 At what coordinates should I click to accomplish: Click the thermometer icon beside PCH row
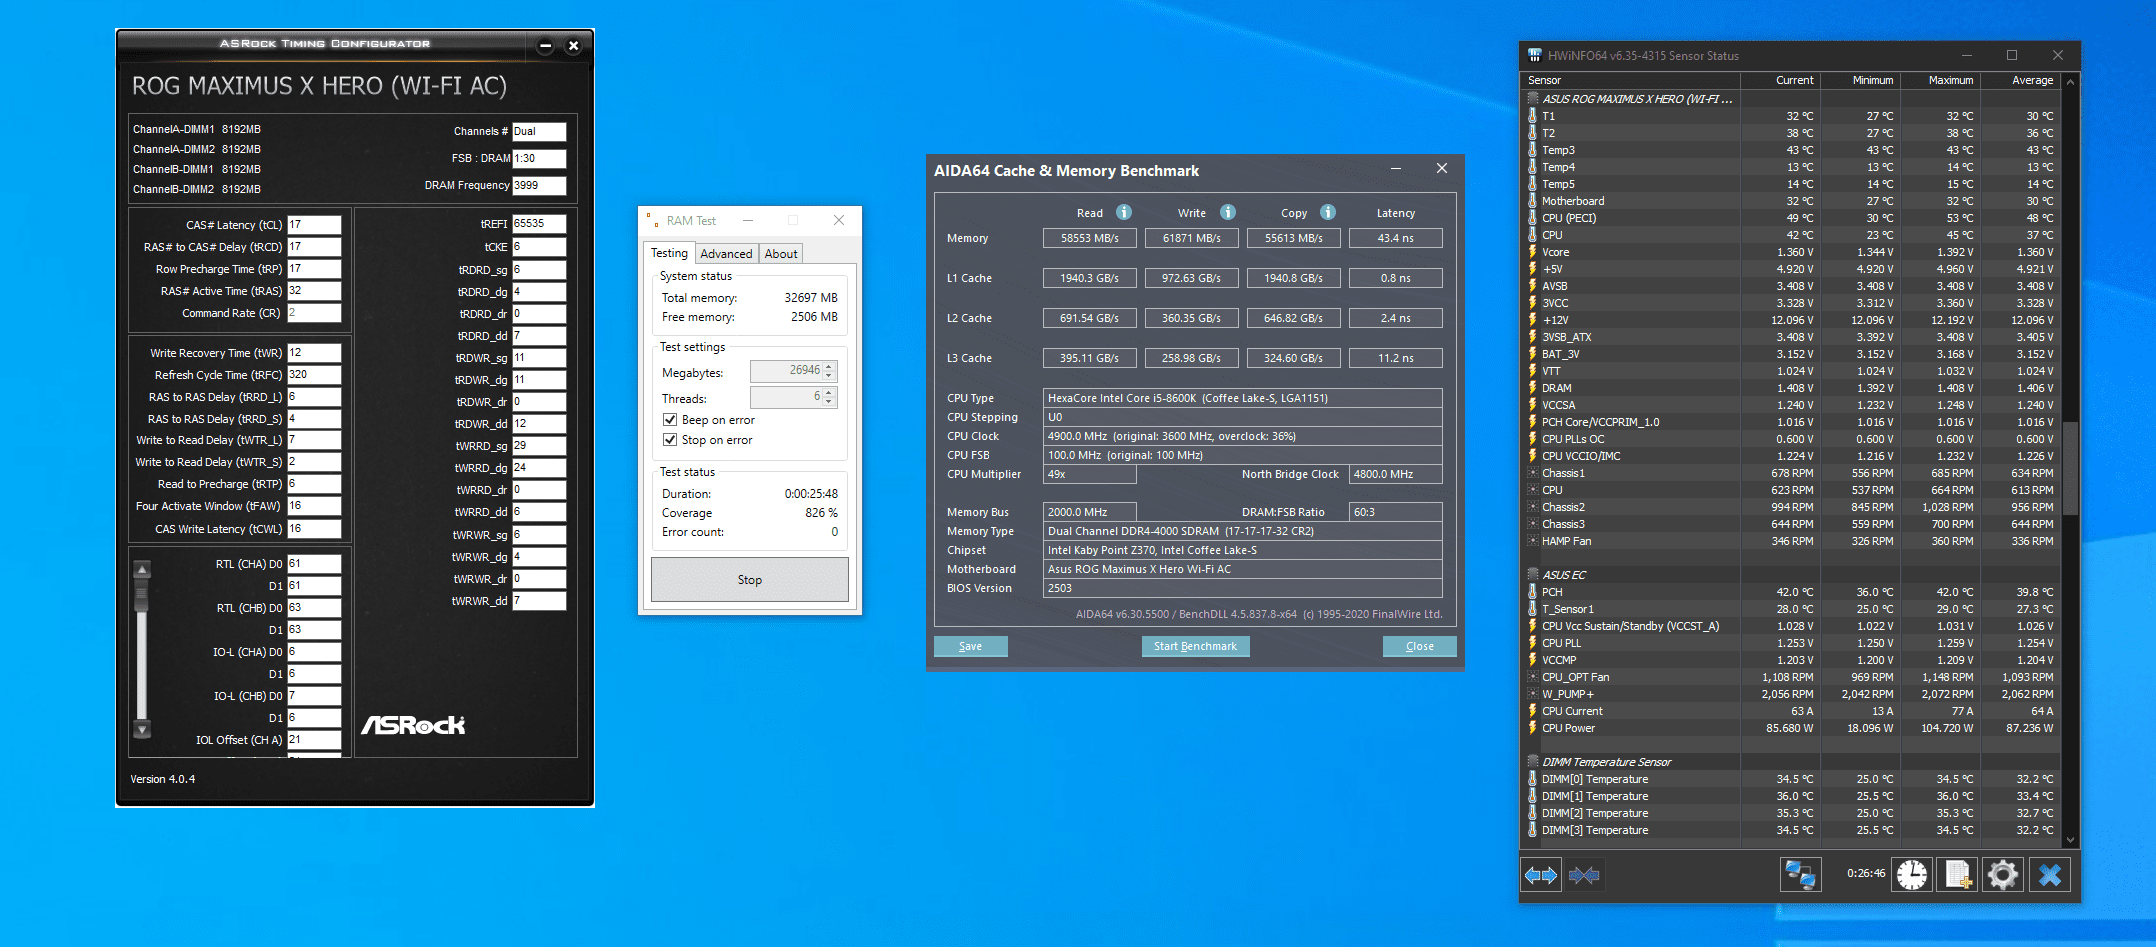pyautogui.click(x=1532, y=592)
